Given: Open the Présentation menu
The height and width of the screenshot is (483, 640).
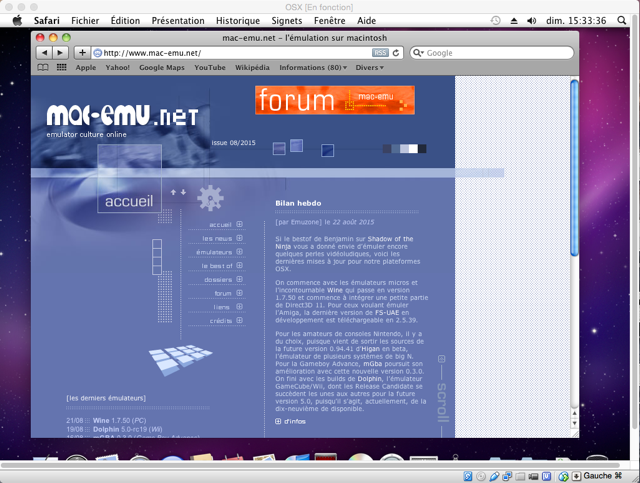Looking at the screenshot, I should pyautogui.click(x=178, y=20).
